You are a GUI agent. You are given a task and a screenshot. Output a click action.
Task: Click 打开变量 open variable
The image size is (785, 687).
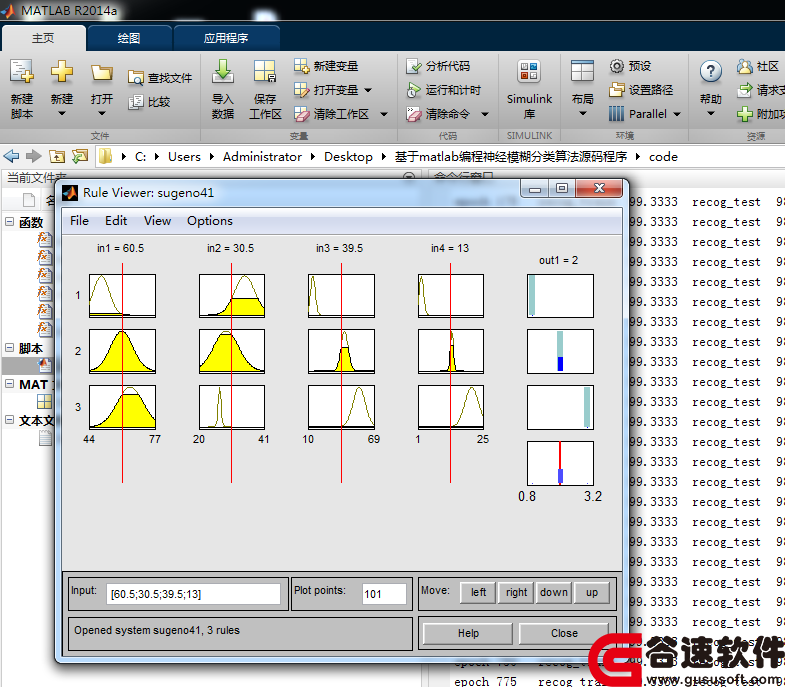point(326,90)
